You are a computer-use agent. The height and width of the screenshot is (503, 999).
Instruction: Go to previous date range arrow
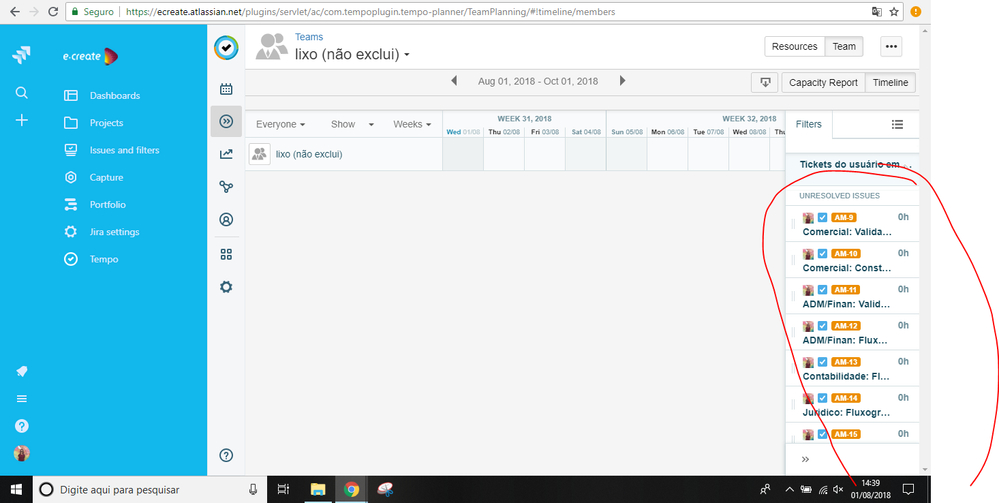[x=454, y=81]
